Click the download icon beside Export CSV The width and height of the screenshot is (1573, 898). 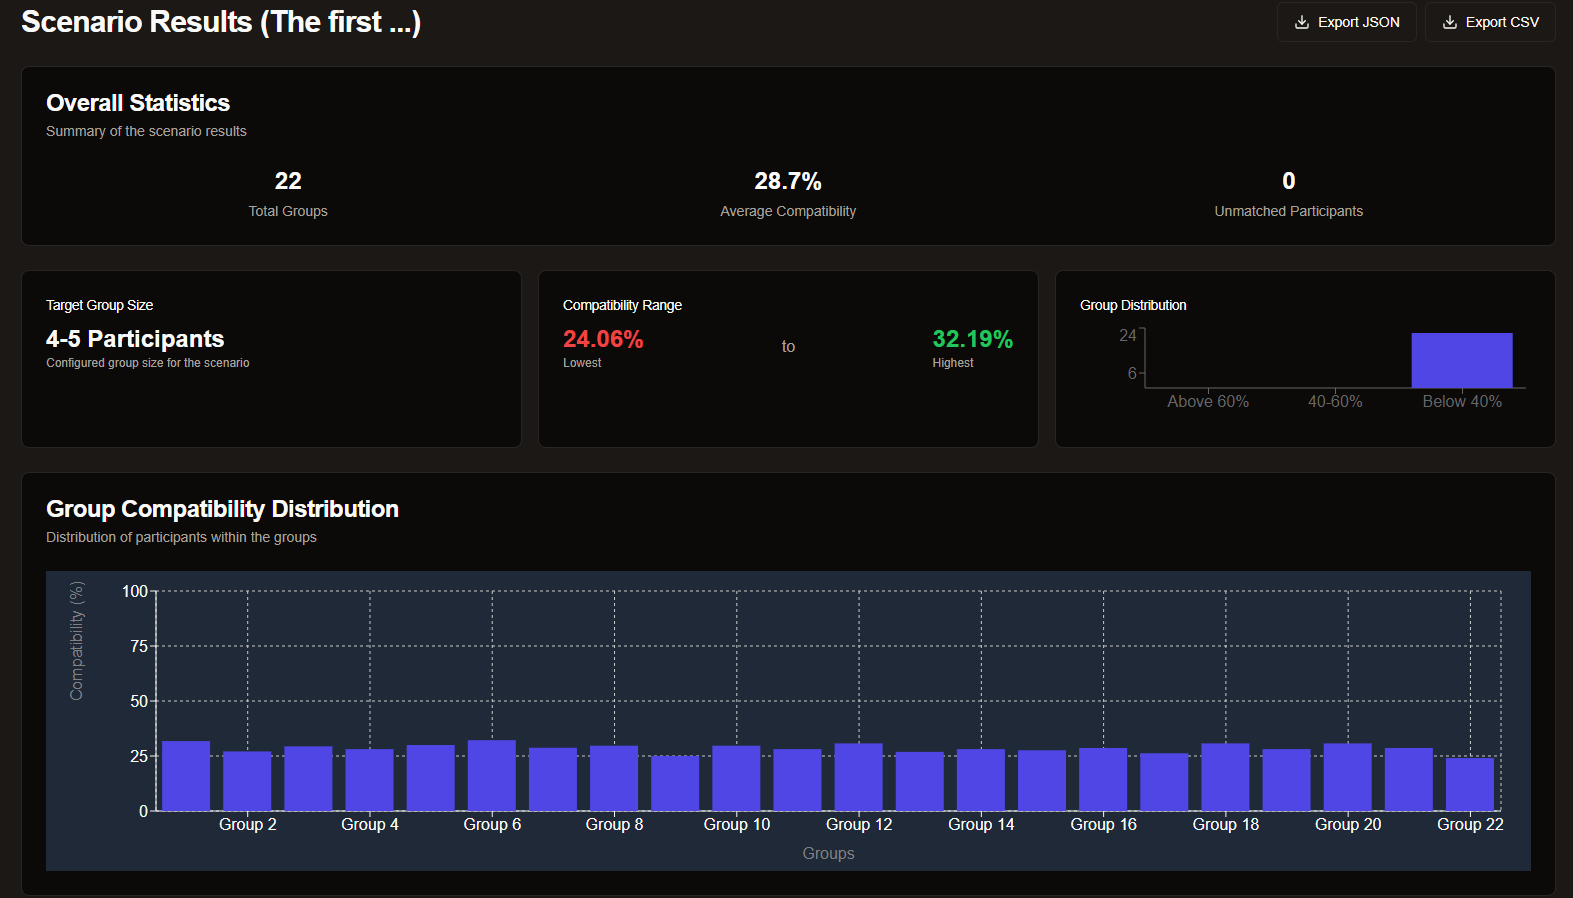[1450, 22]
